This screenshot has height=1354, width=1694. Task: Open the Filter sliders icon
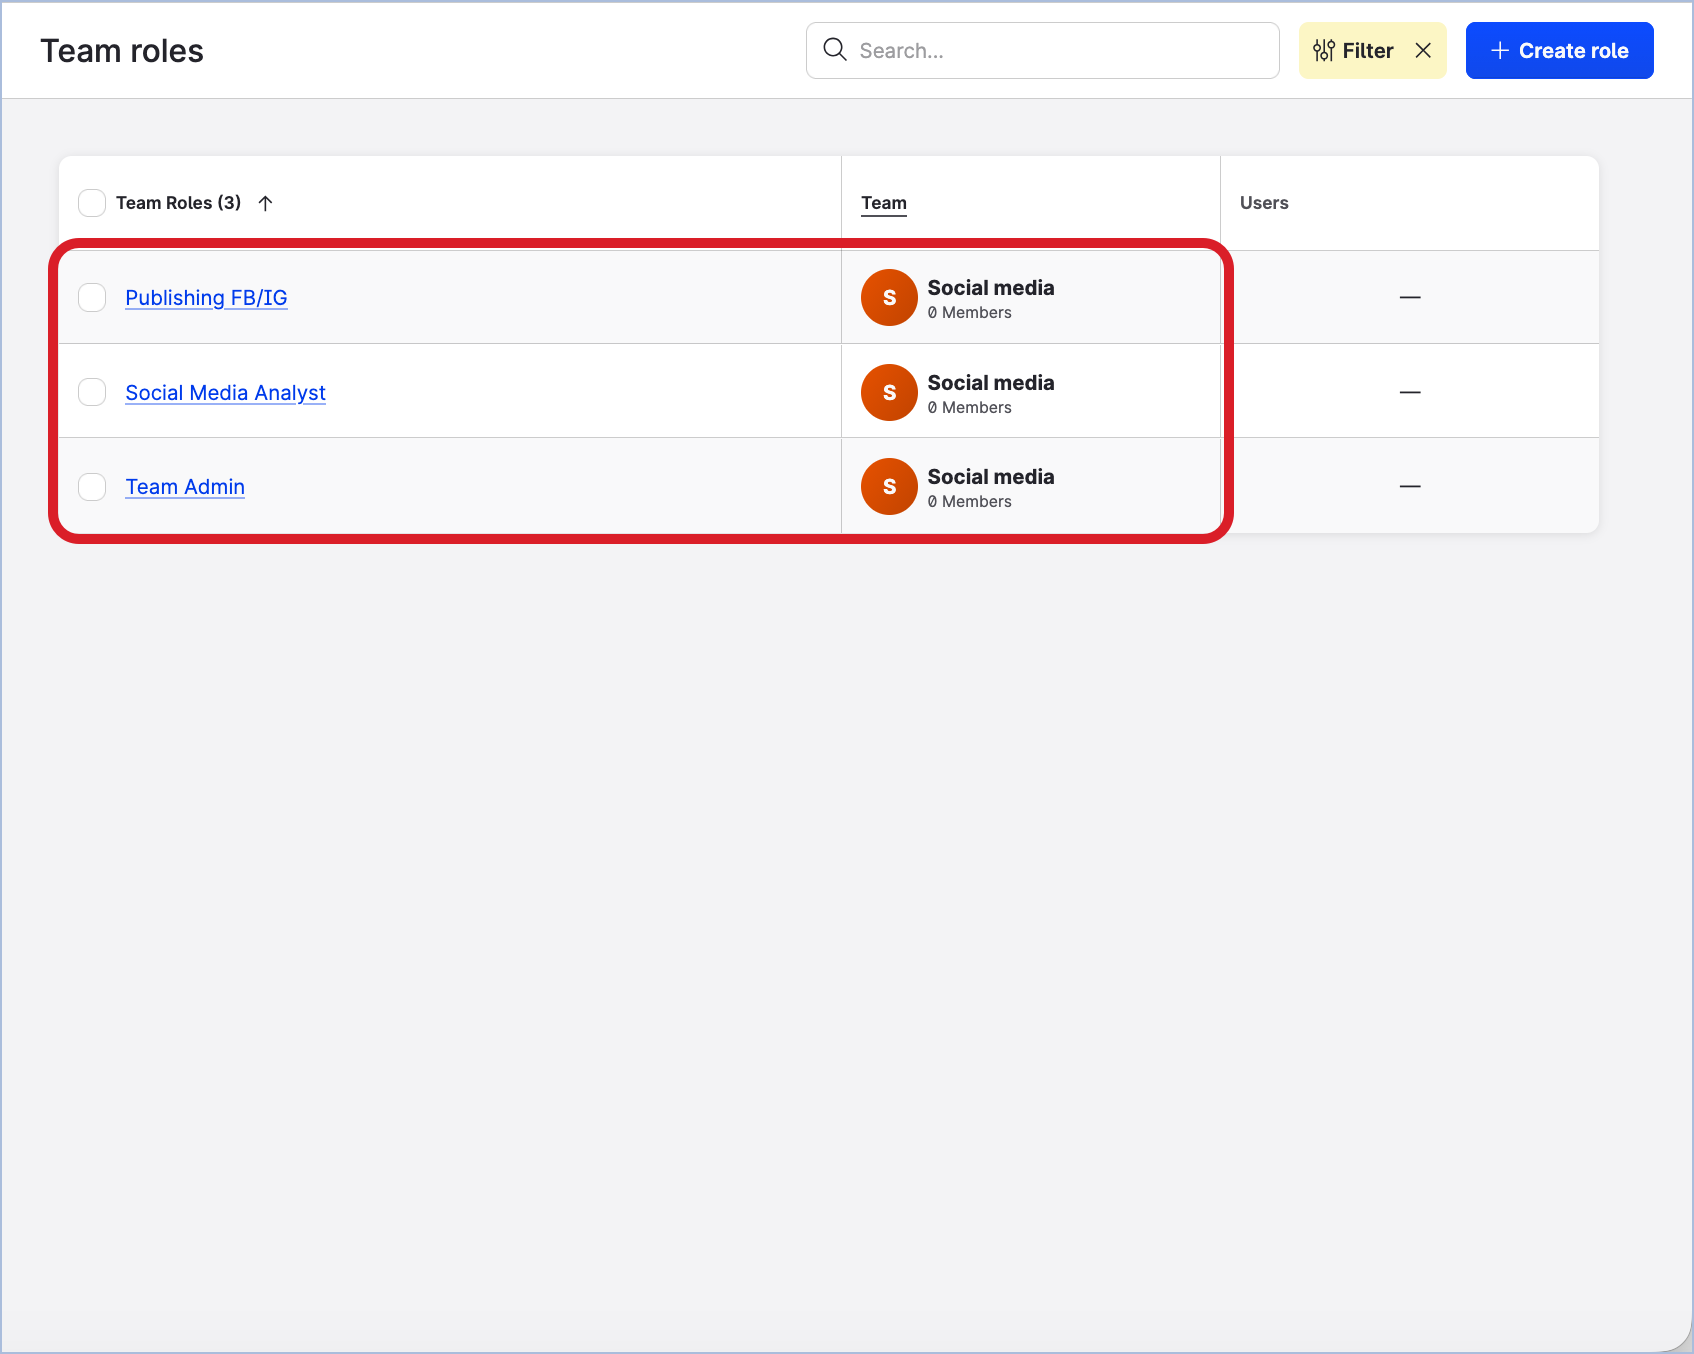point(1324,51)
